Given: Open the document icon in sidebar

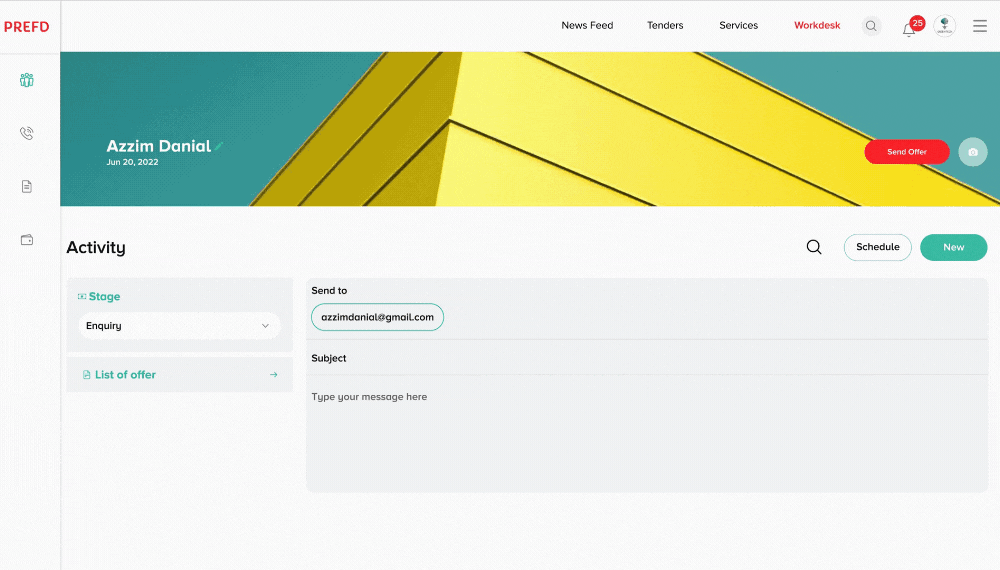Looking at the screenshot, I should [27, 187].
